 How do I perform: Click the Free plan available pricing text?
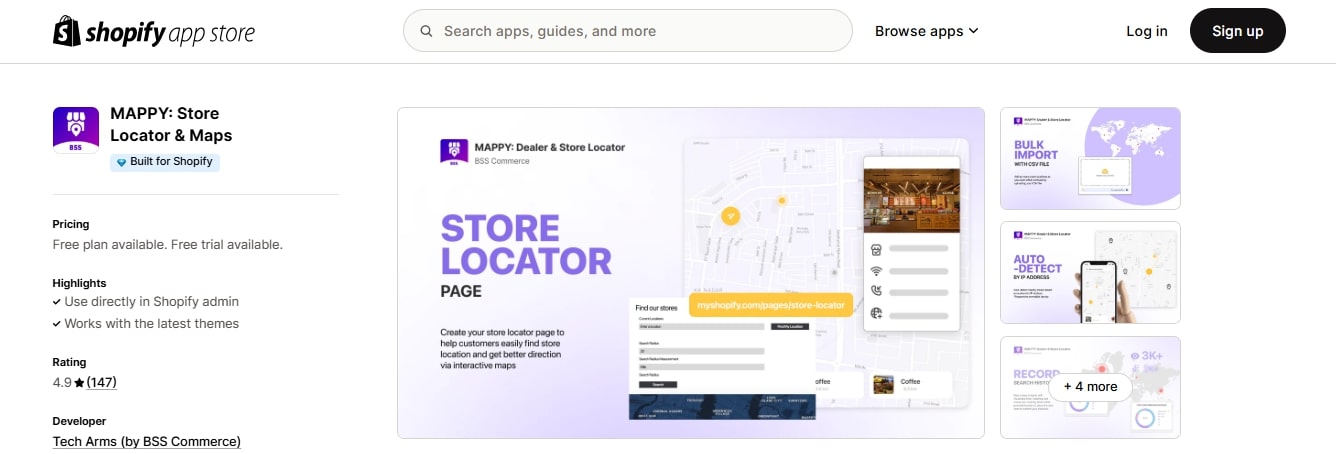pos(167,244)
